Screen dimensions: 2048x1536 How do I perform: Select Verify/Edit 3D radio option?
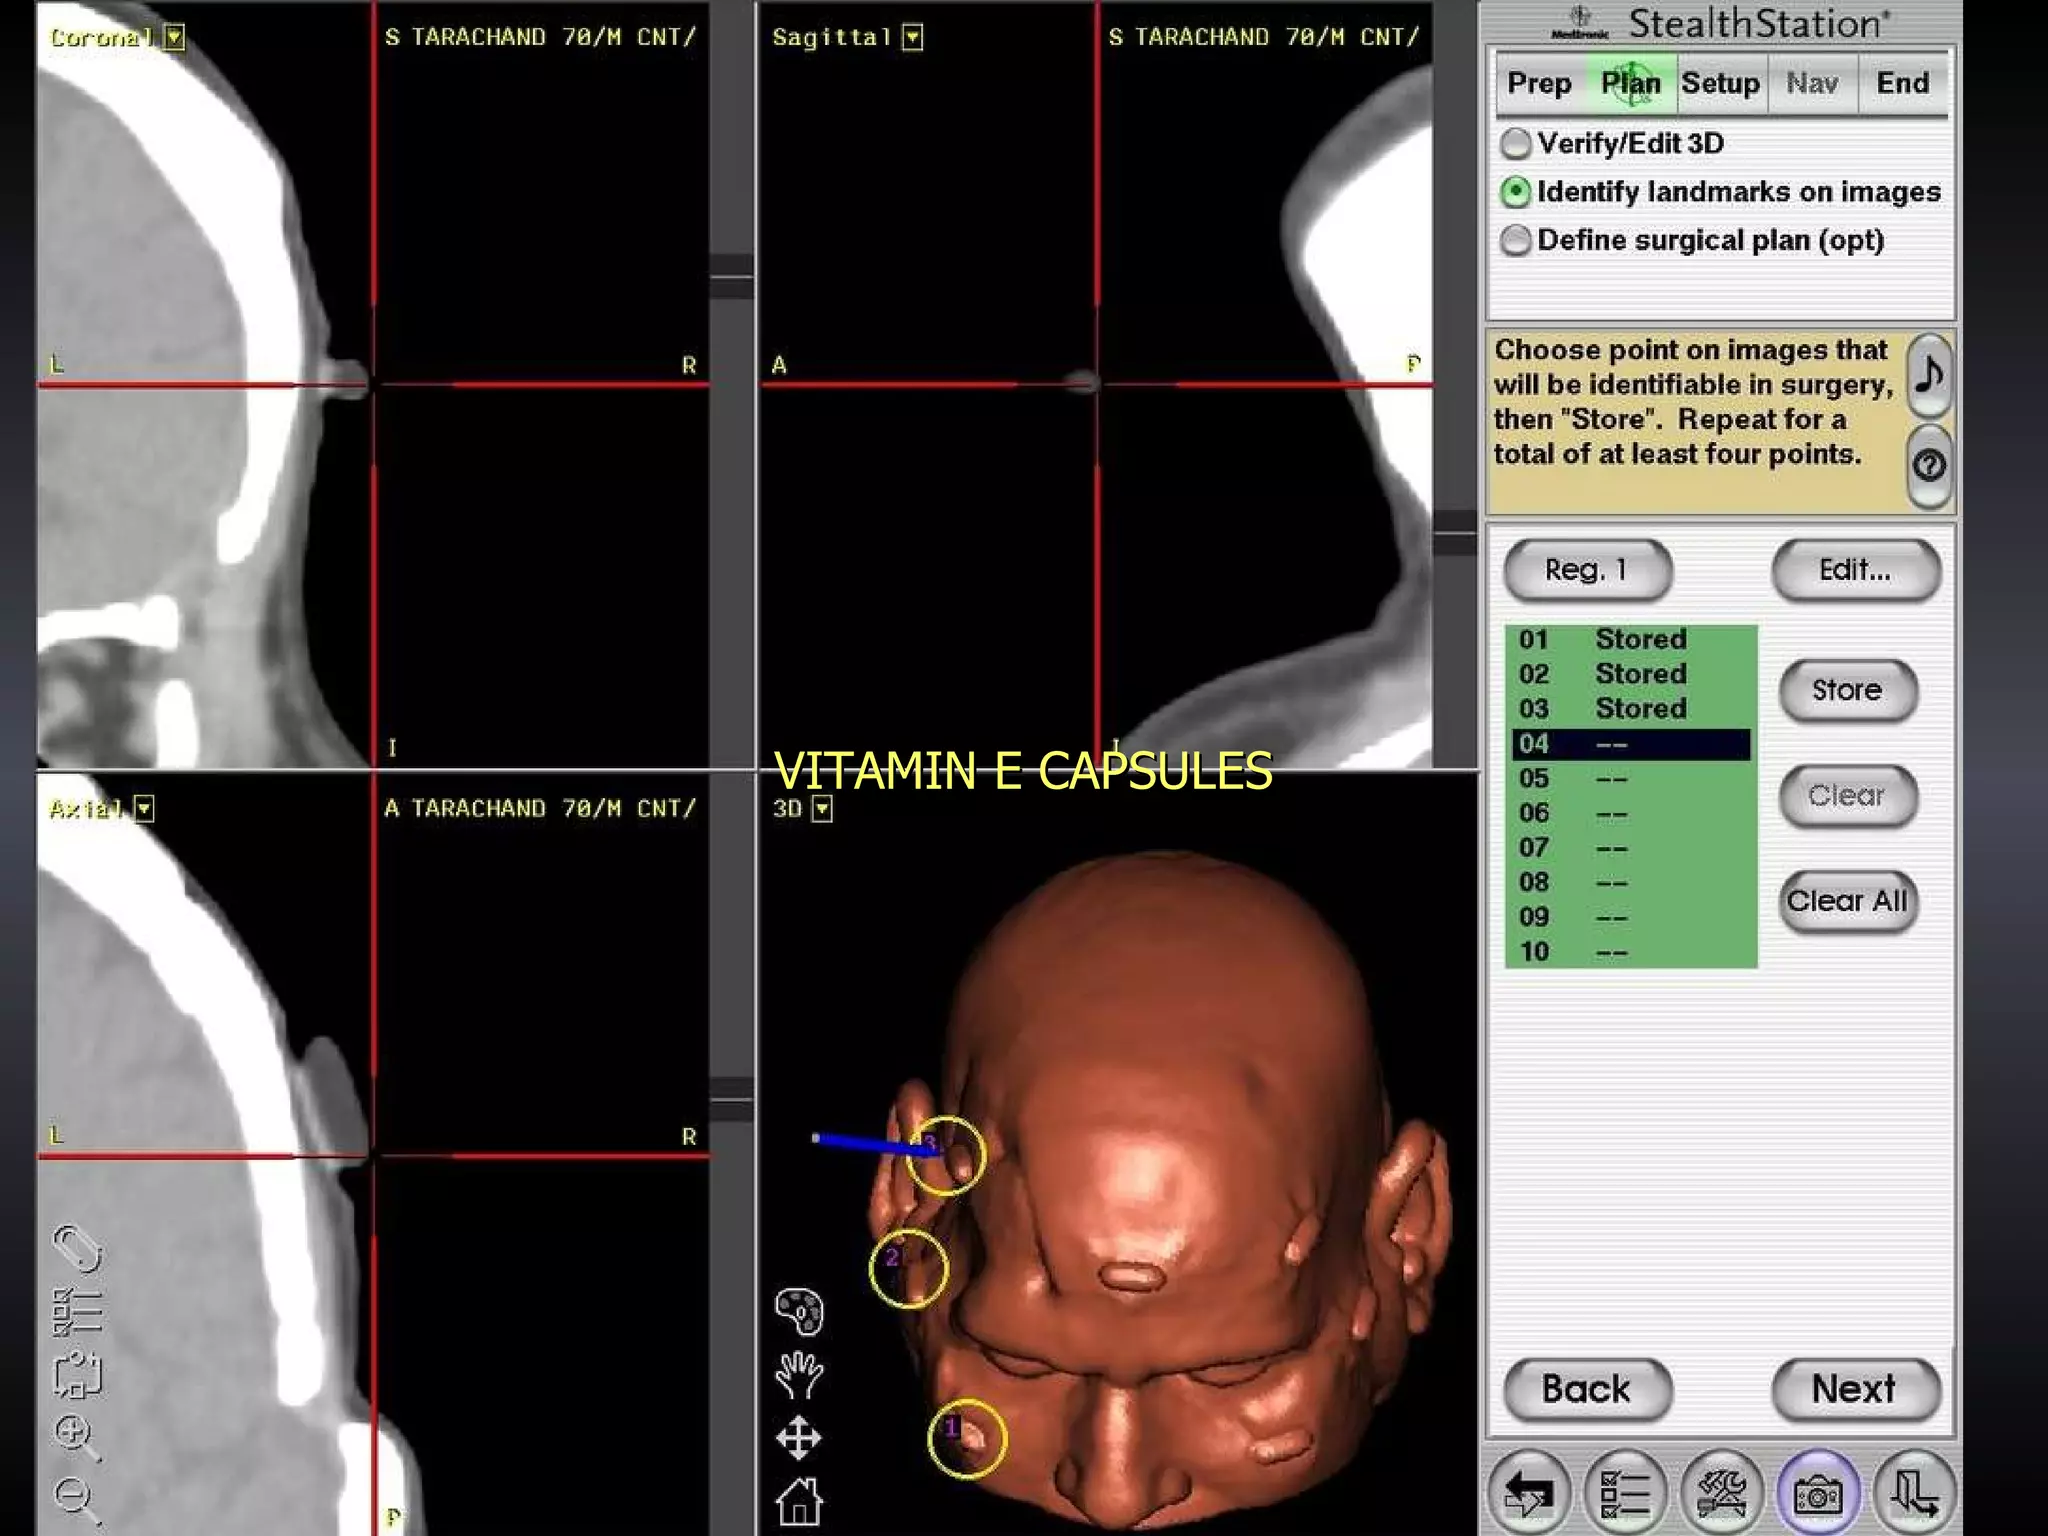click(1516, 144)
